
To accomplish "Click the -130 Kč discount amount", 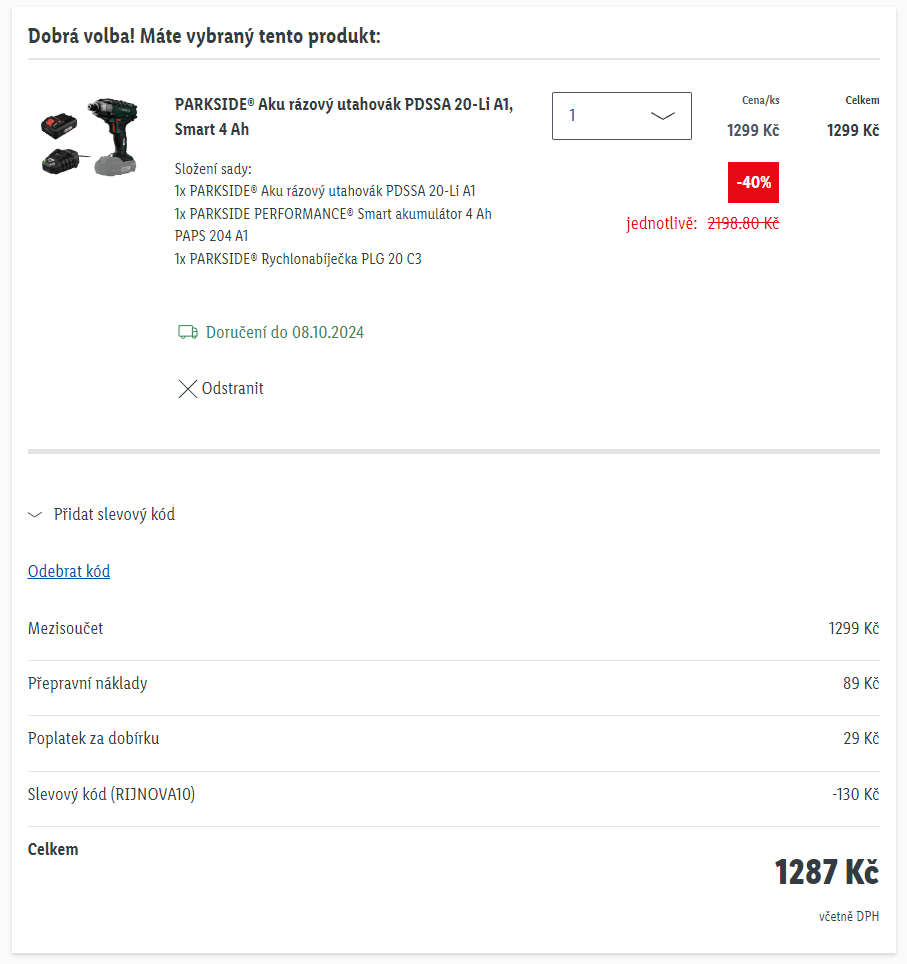I will coord(855,795).
